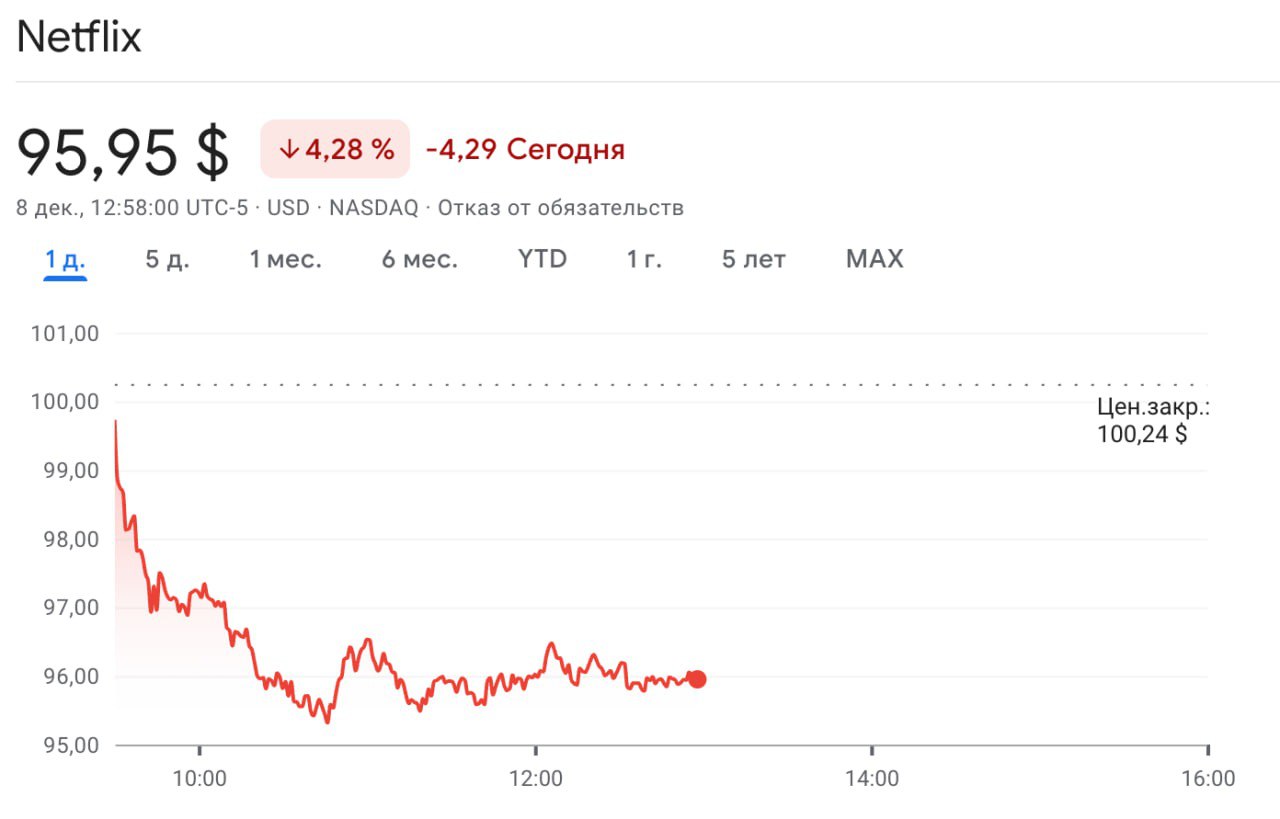Select the 1 д. time range tab
The height and width of the screenshot is (819, 1280).
coord(65,260)
